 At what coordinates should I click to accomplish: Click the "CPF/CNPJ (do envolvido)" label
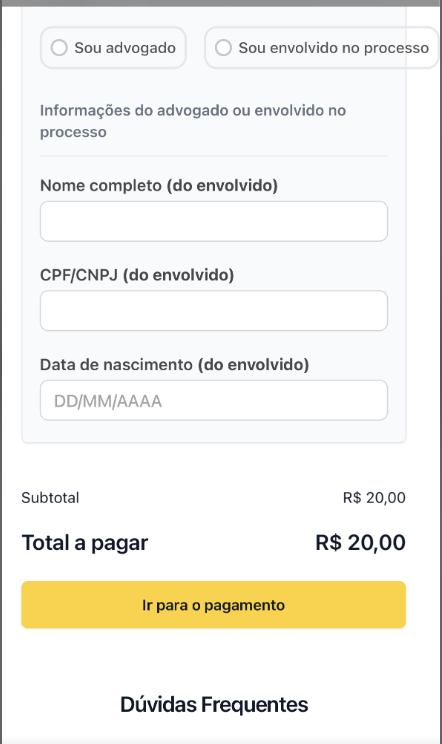(x=137, y=275)
